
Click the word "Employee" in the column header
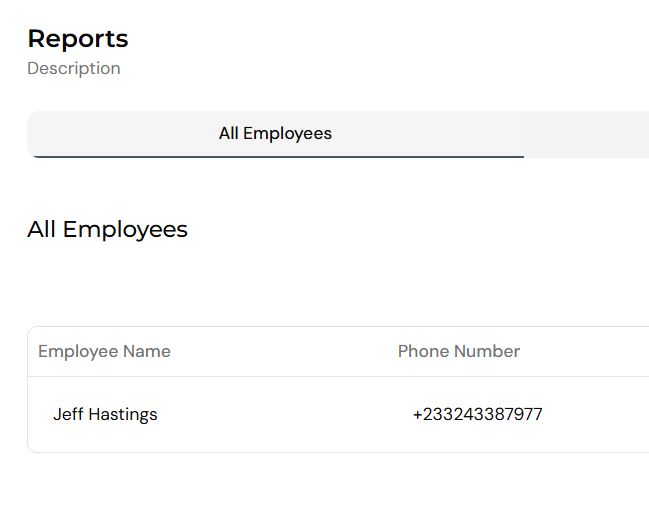coord(79,351)
